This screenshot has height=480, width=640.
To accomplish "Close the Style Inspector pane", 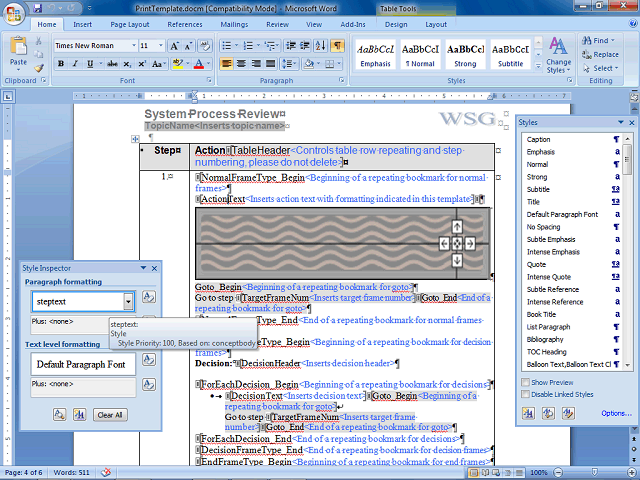I will click(x=154, y=268).
